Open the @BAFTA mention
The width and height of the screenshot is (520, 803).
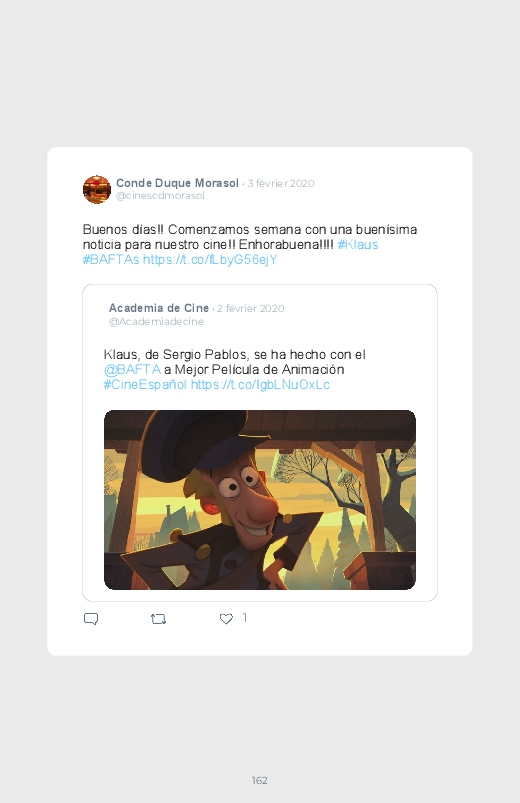pyautogui.click(x=132, y=369)
